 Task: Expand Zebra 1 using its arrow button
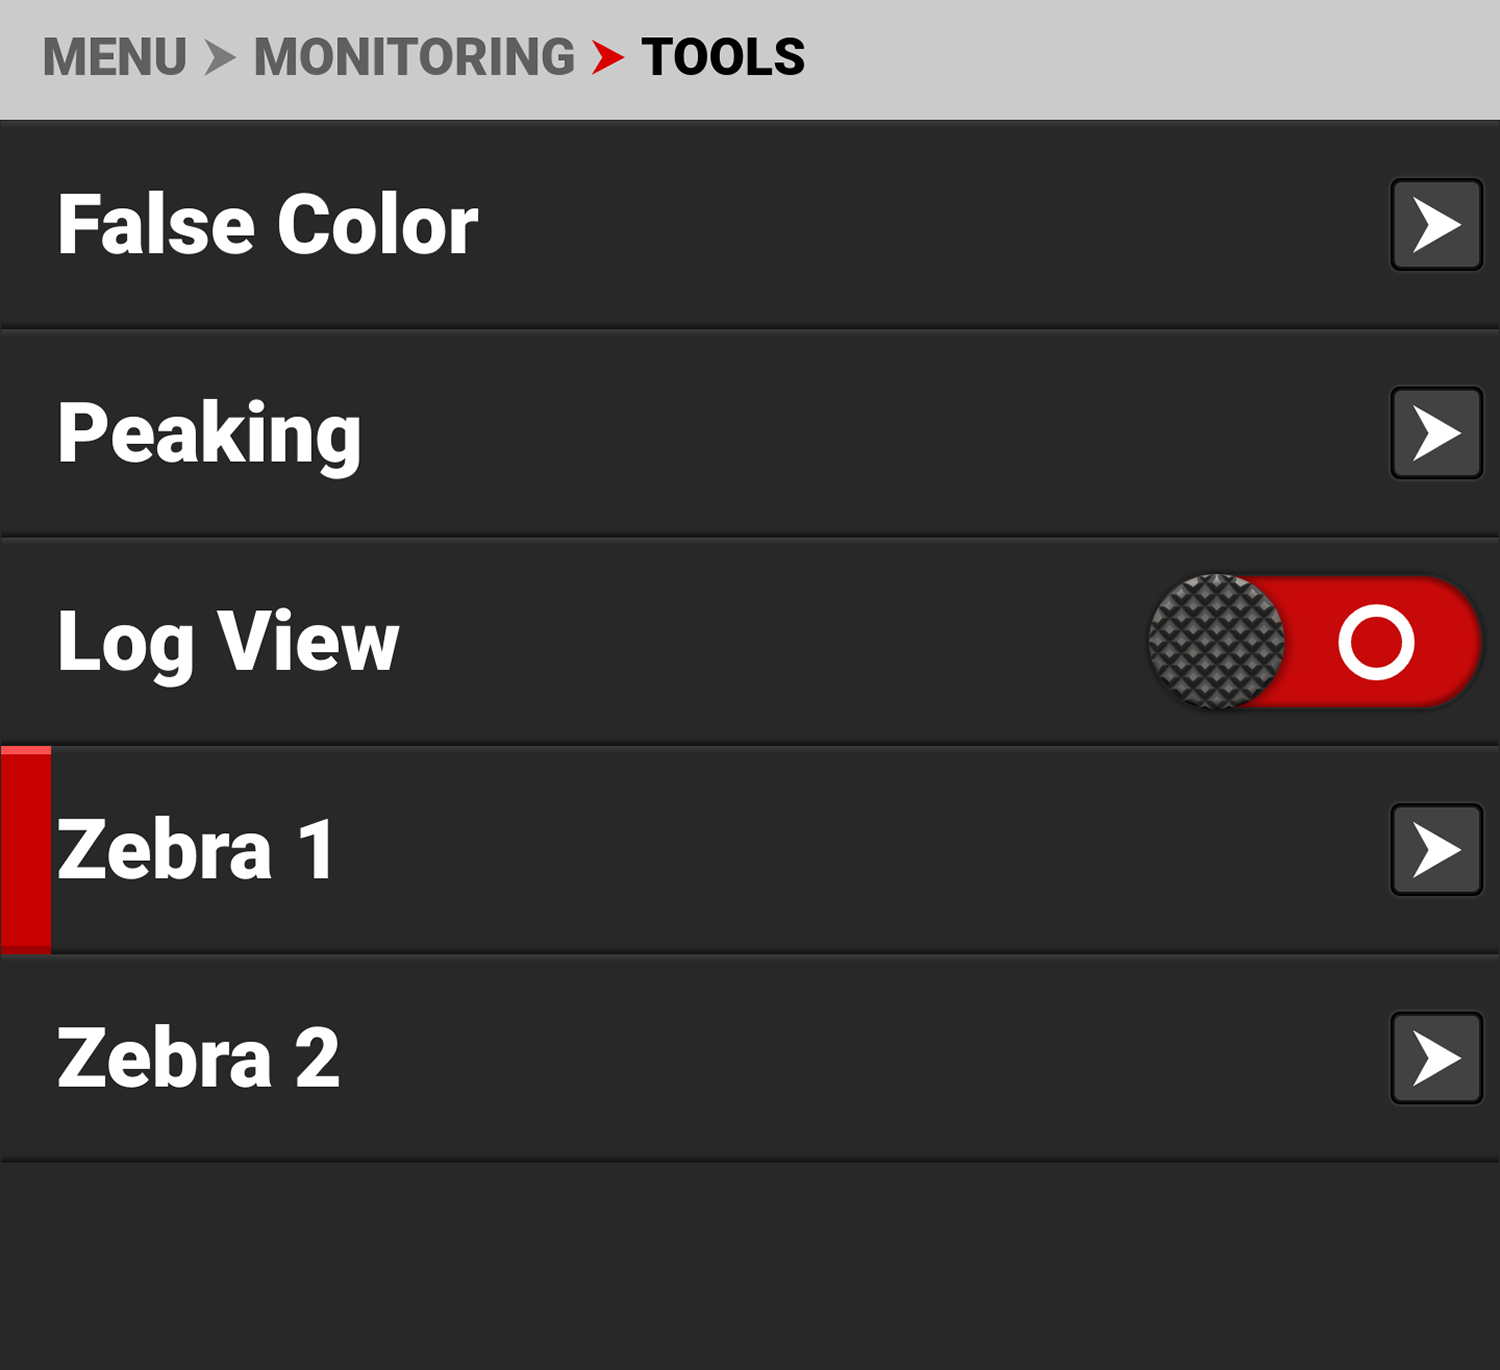tap(1436, 850)
